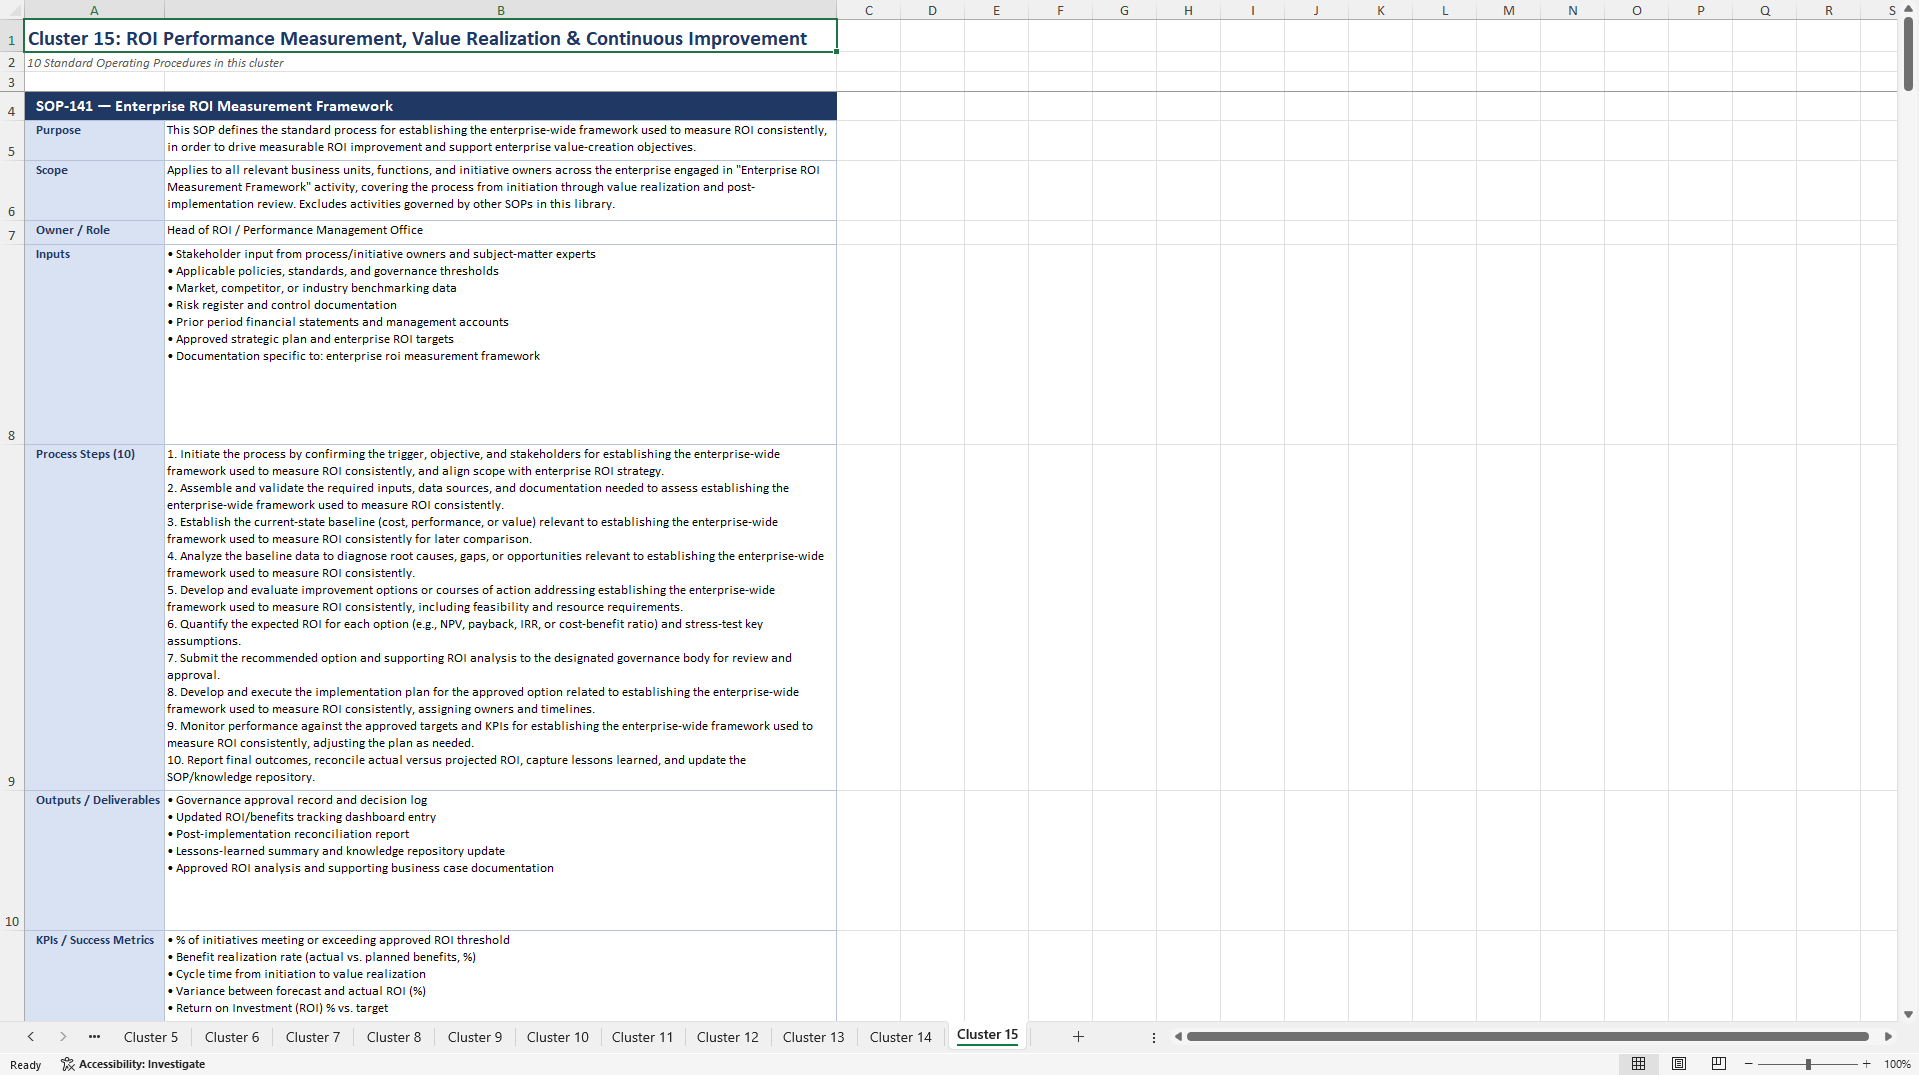
Task: Open hidden sheet list ellipsis
Action: click(x=94, y=1037)
